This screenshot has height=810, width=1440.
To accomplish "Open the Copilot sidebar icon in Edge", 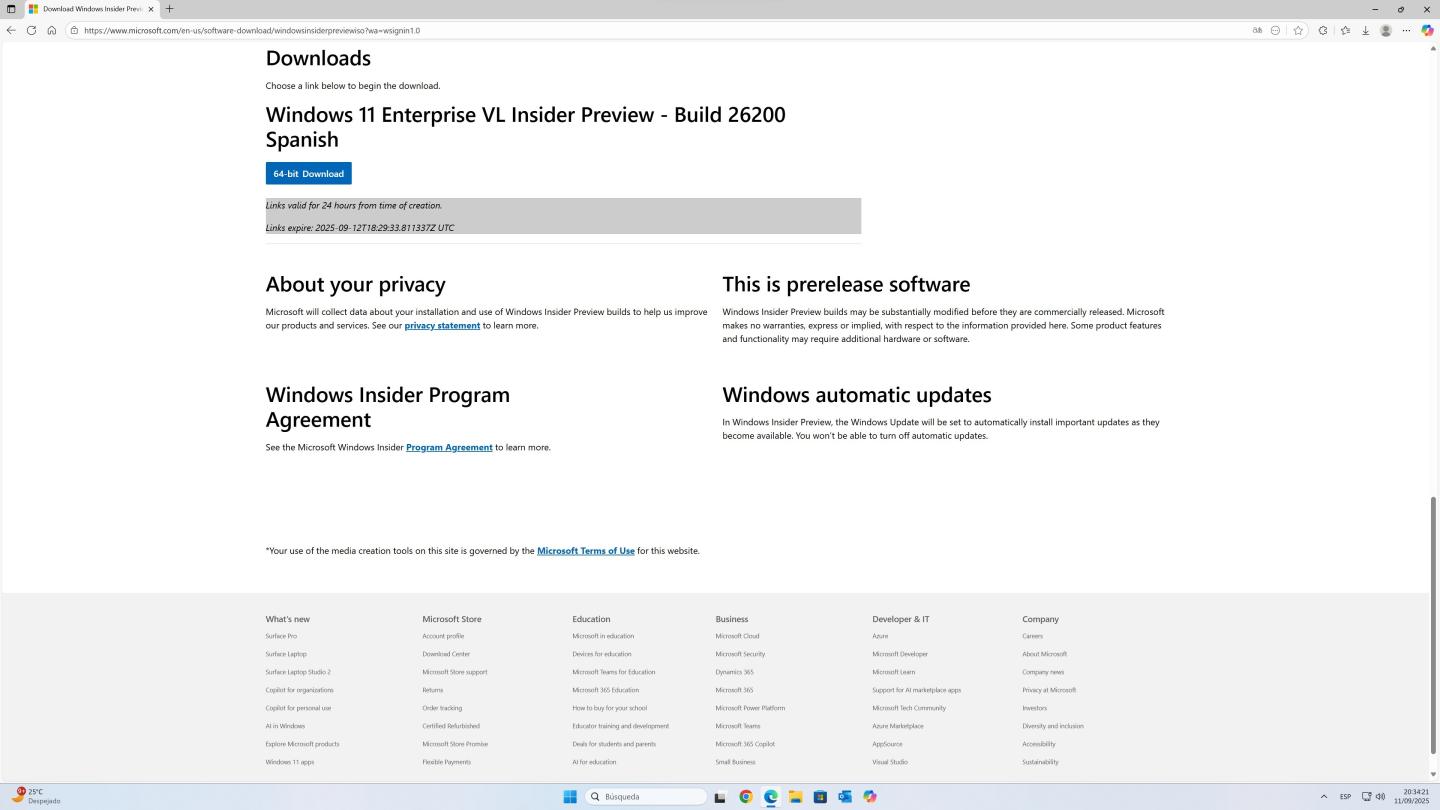I will pyautogui.click(x=1427, y=30).
